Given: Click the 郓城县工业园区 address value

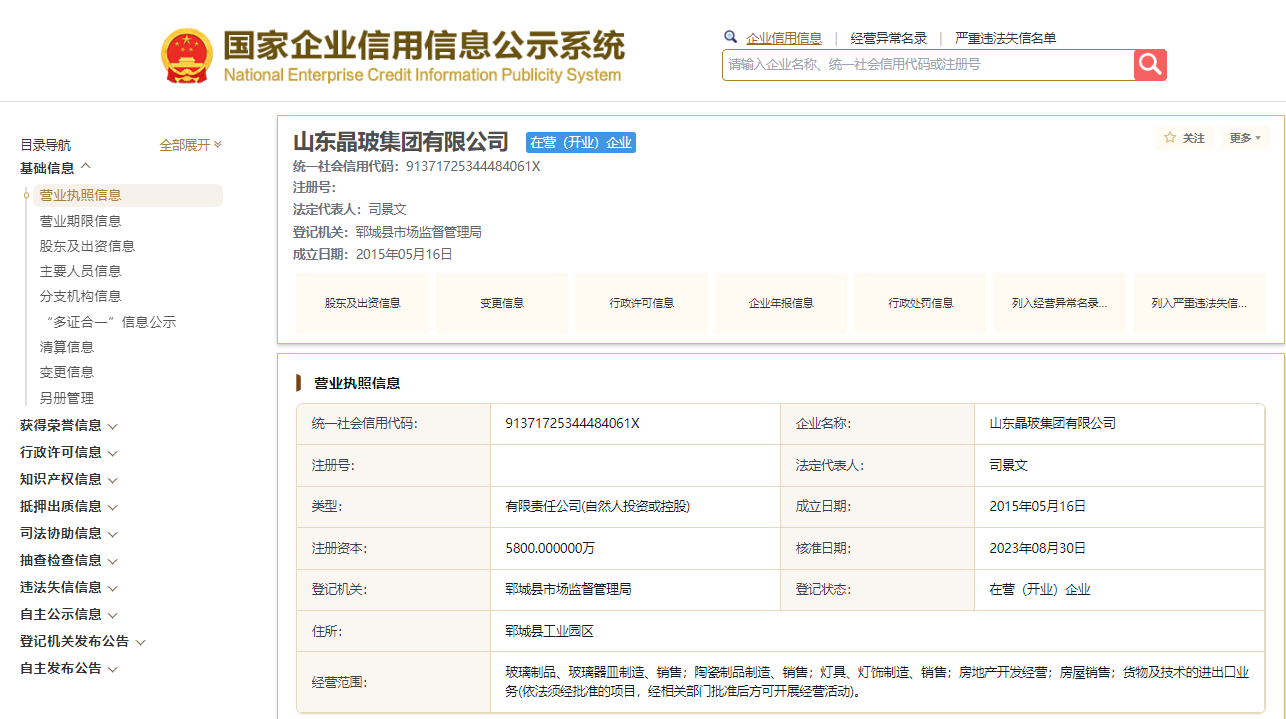Looking at the screenshot, I should 550,631.
